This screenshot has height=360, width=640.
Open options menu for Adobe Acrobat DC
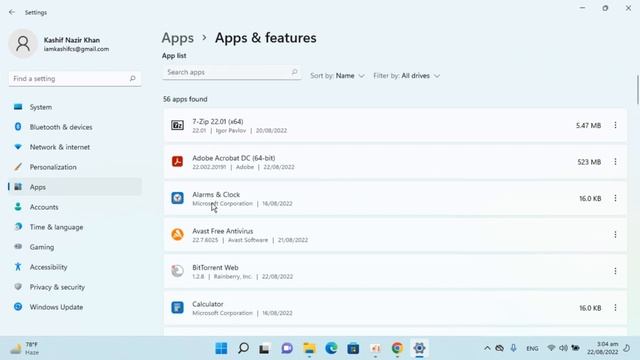click(x=615, y=162)
